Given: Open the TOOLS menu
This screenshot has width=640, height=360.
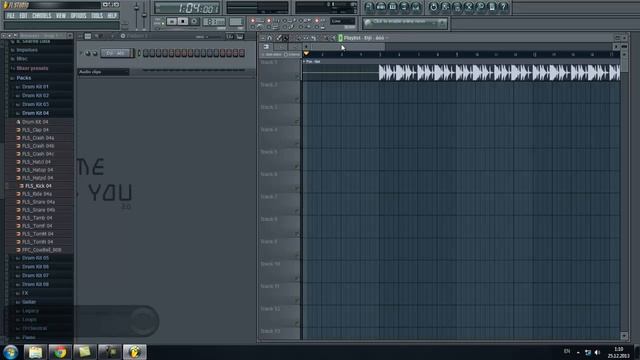Looking at the screenshot, I should click(97, 16).
